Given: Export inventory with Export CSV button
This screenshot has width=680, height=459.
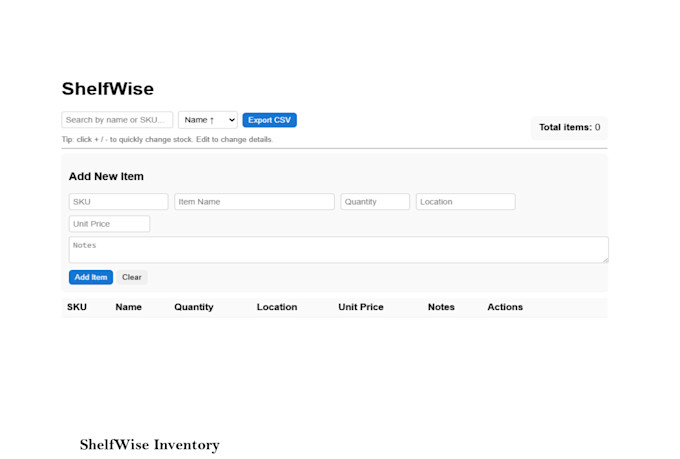Looking at the screenshot, I should pyautogui.click(x=269, y=120).
